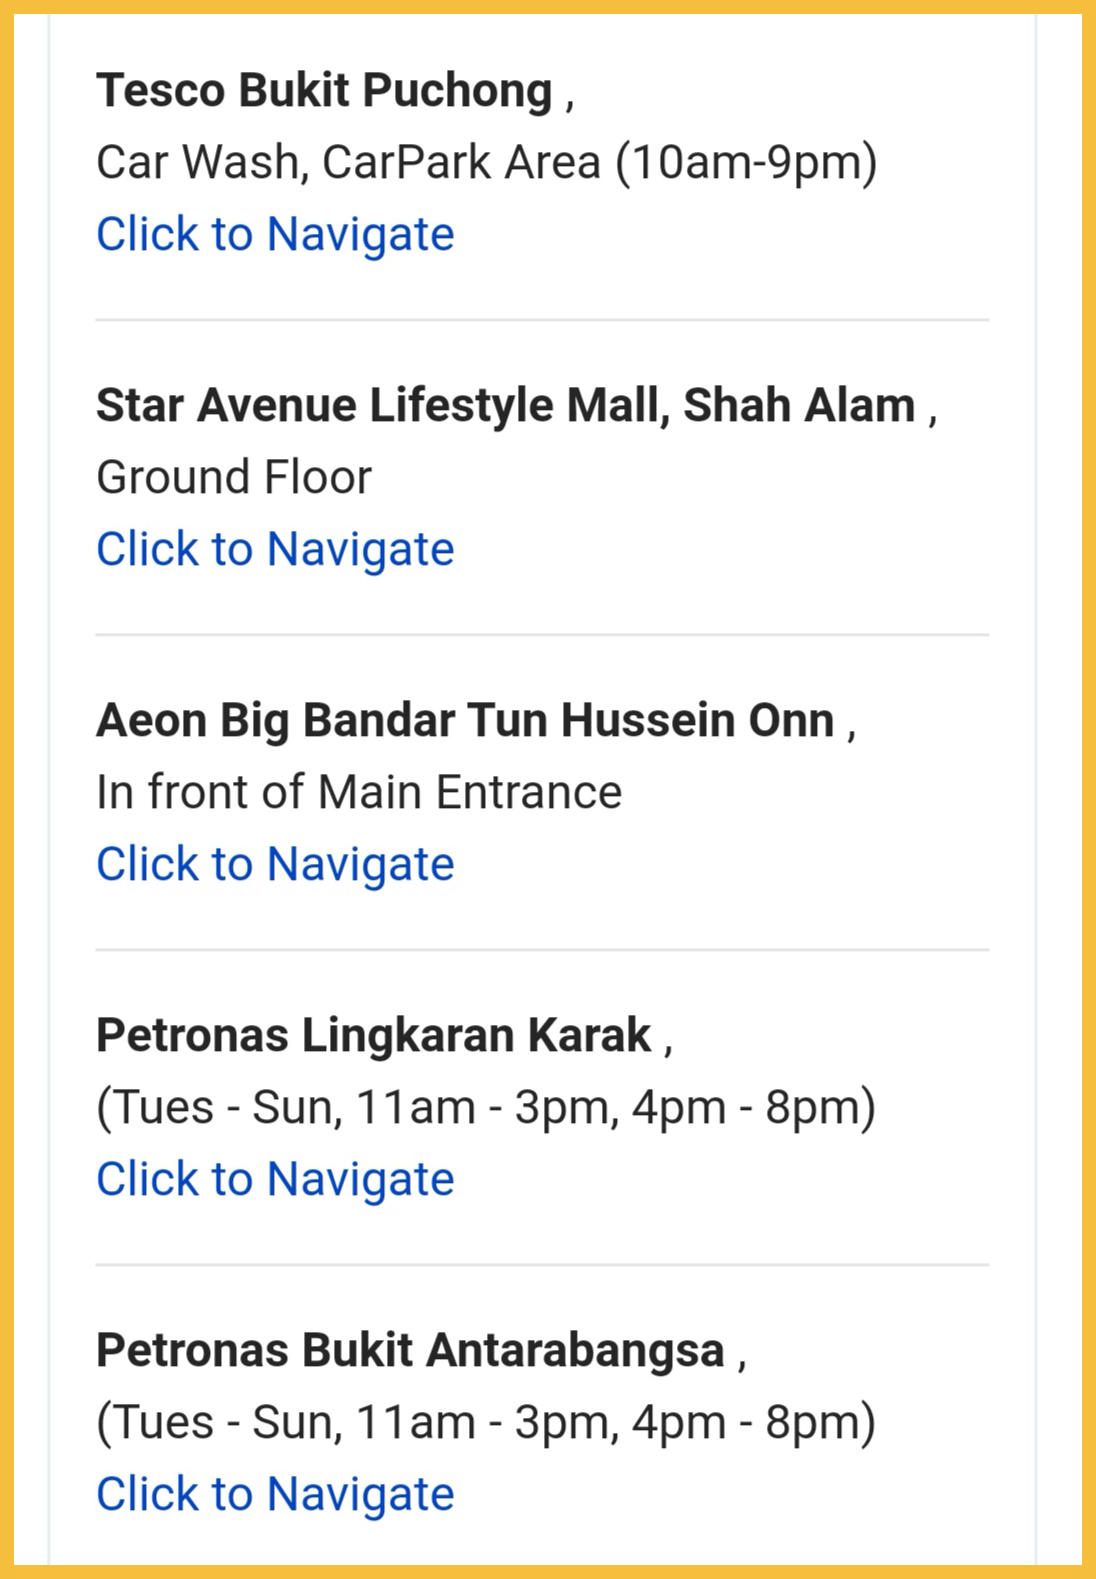Click the Petronas Lingkaran Karak heading

(373, 1036)
